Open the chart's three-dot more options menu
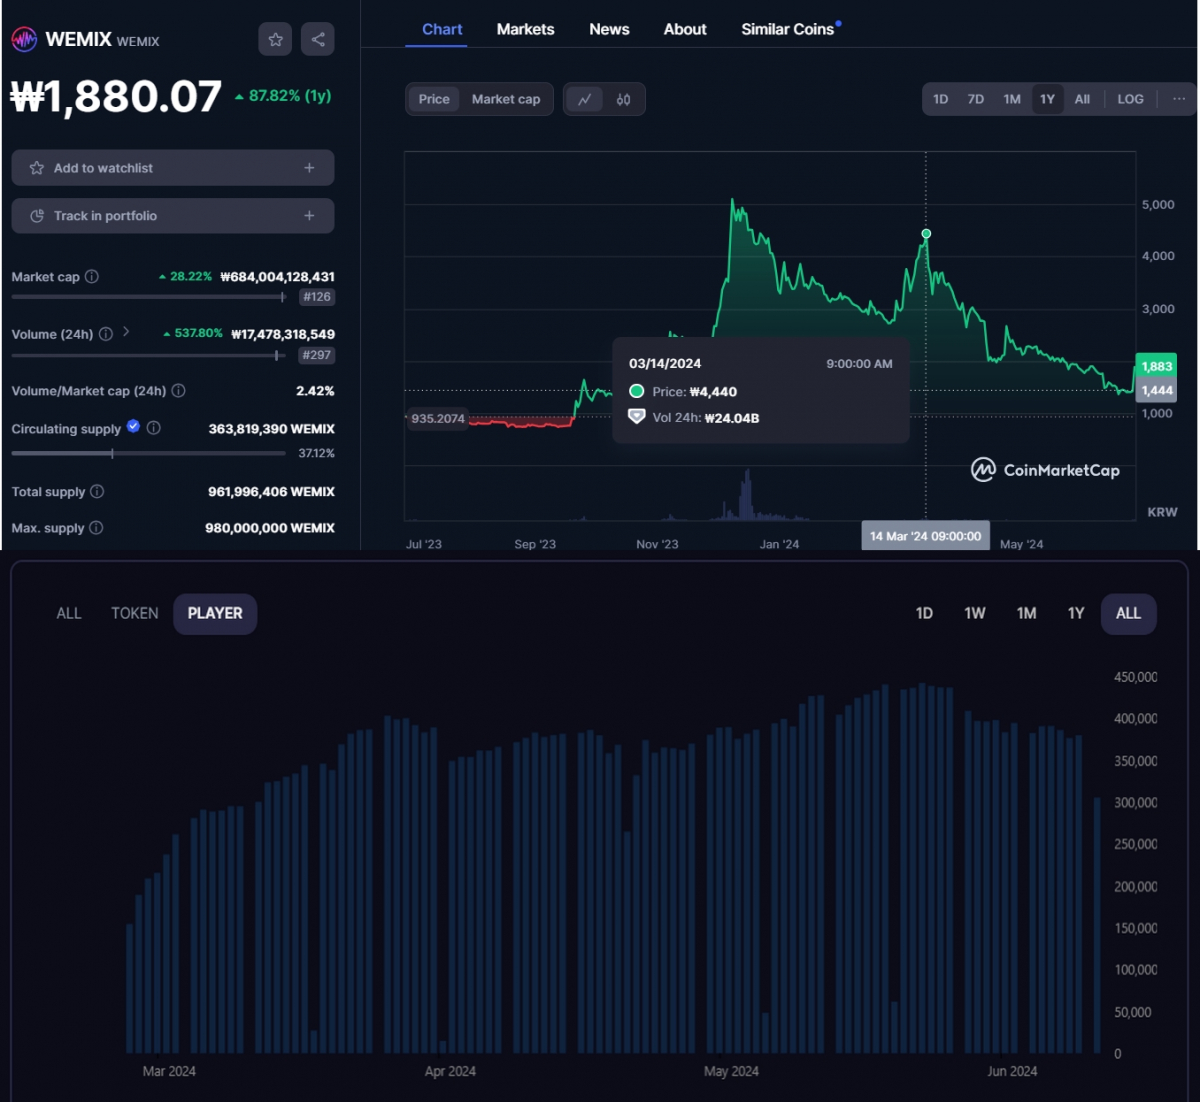Screen dimensions: 1200x1102 [x=1179, y=99]
